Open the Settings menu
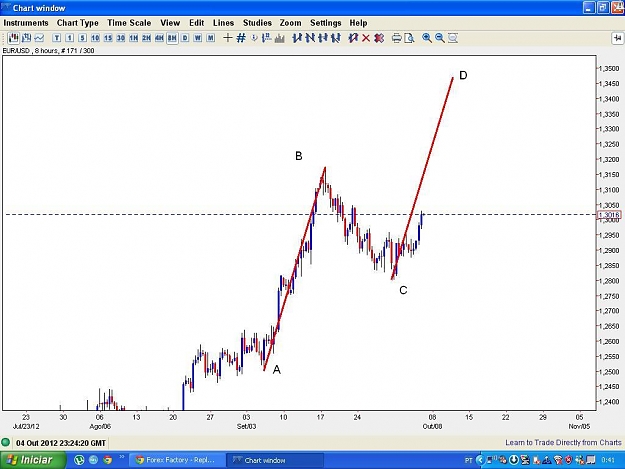 pyautogui.click(x=326, y=23)
